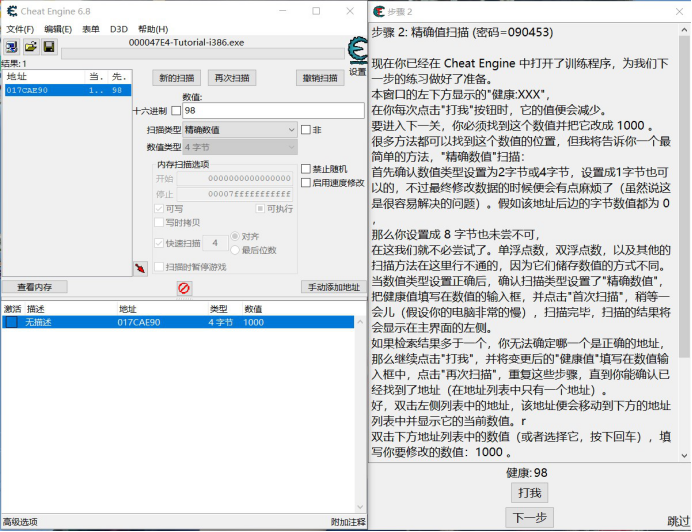
Task: Click the 查看内存 button
Action: click(34, 287)
